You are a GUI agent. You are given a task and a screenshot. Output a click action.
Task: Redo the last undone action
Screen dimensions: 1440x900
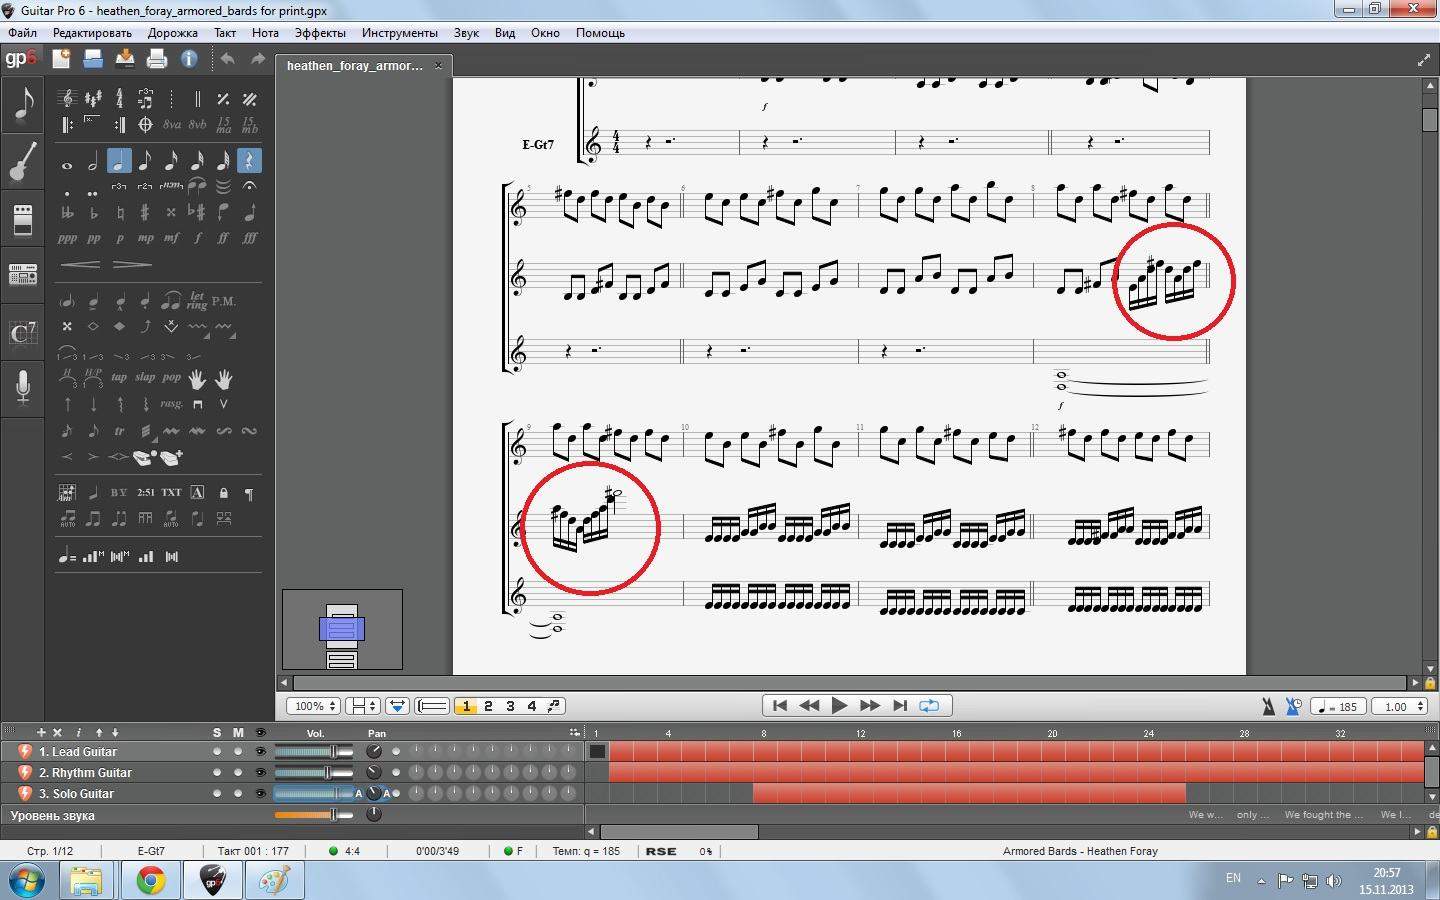click(257, 59)
